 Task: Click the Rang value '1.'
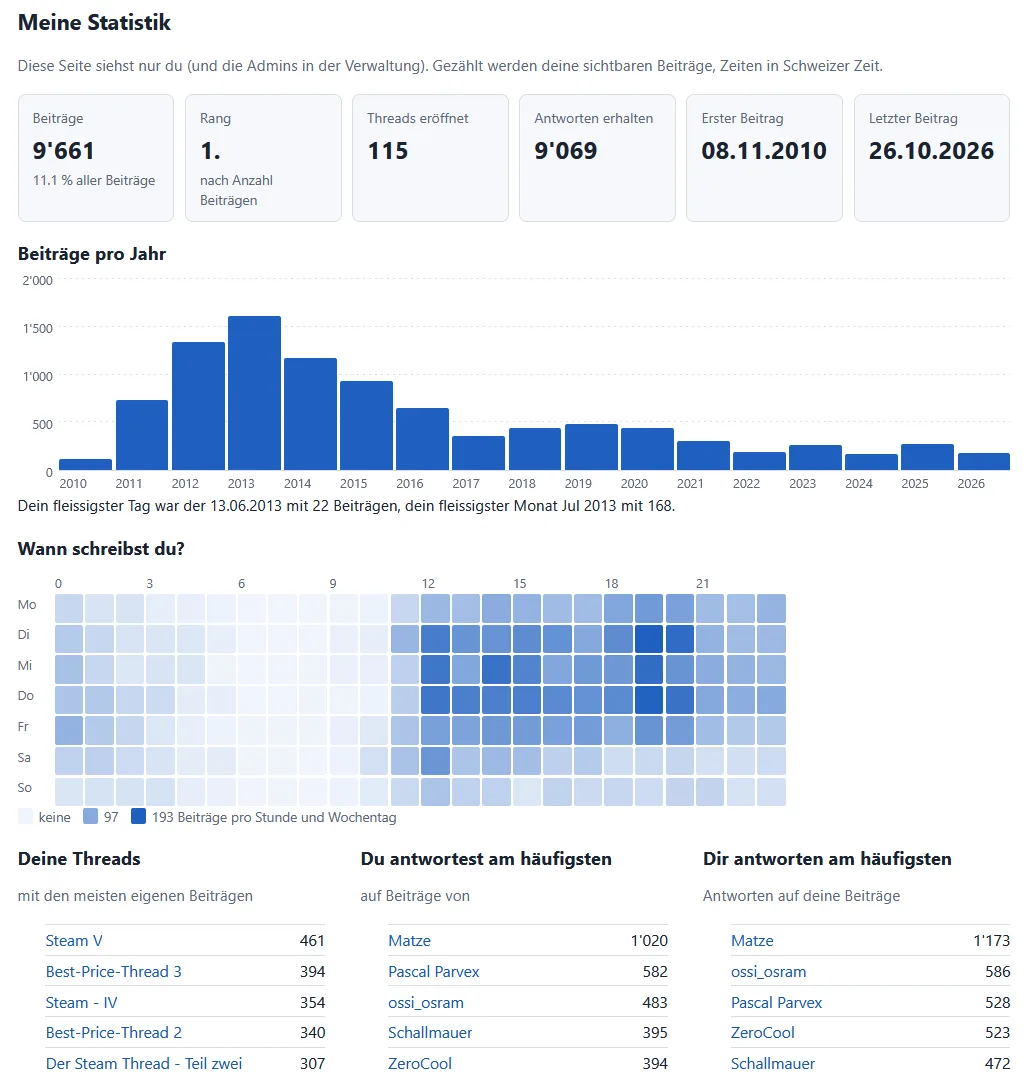pos(210,150)
